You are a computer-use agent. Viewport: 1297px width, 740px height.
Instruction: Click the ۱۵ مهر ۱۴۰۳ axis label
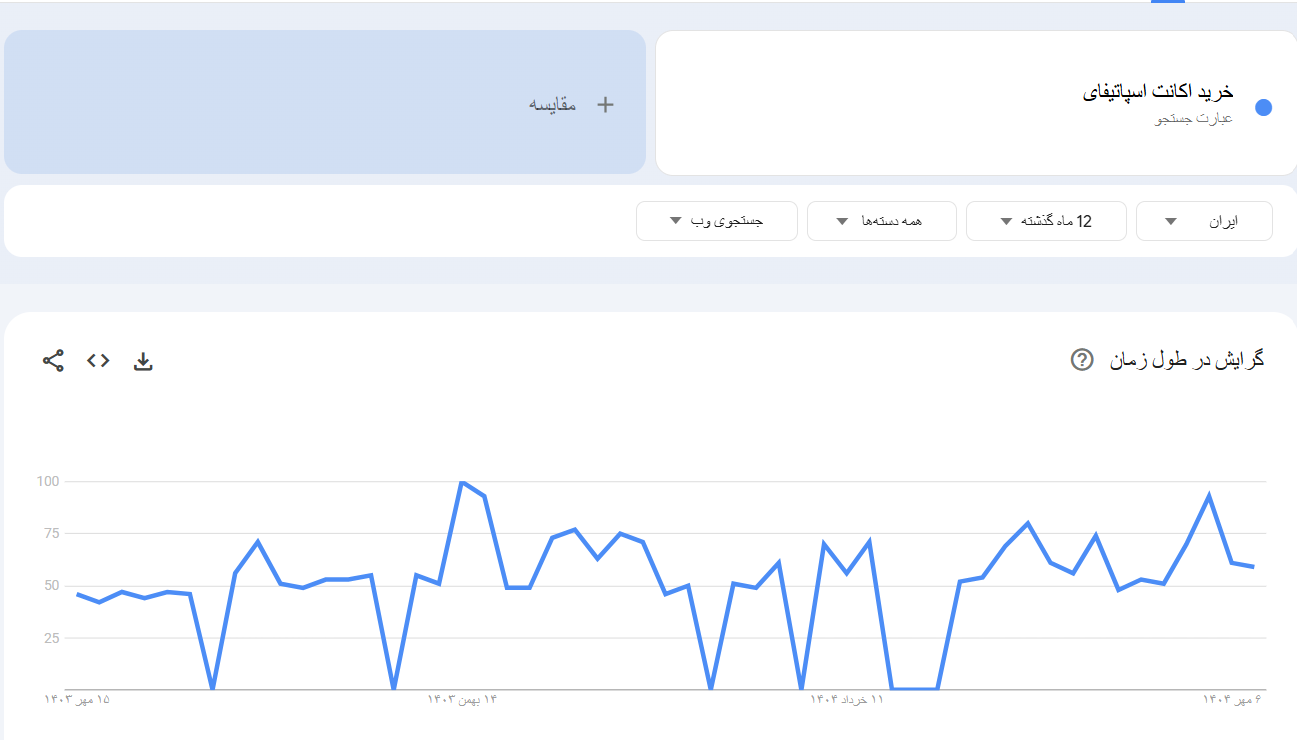77,699
